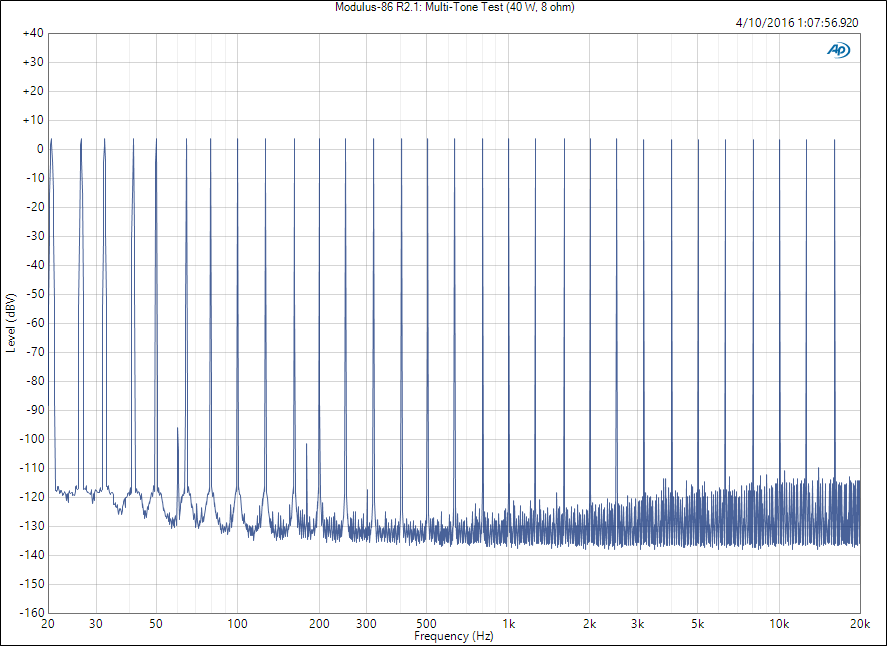The width and height of the screenshot is (887, 646).
Task: Click the -40 level axis value
Action: click(35, 265)
